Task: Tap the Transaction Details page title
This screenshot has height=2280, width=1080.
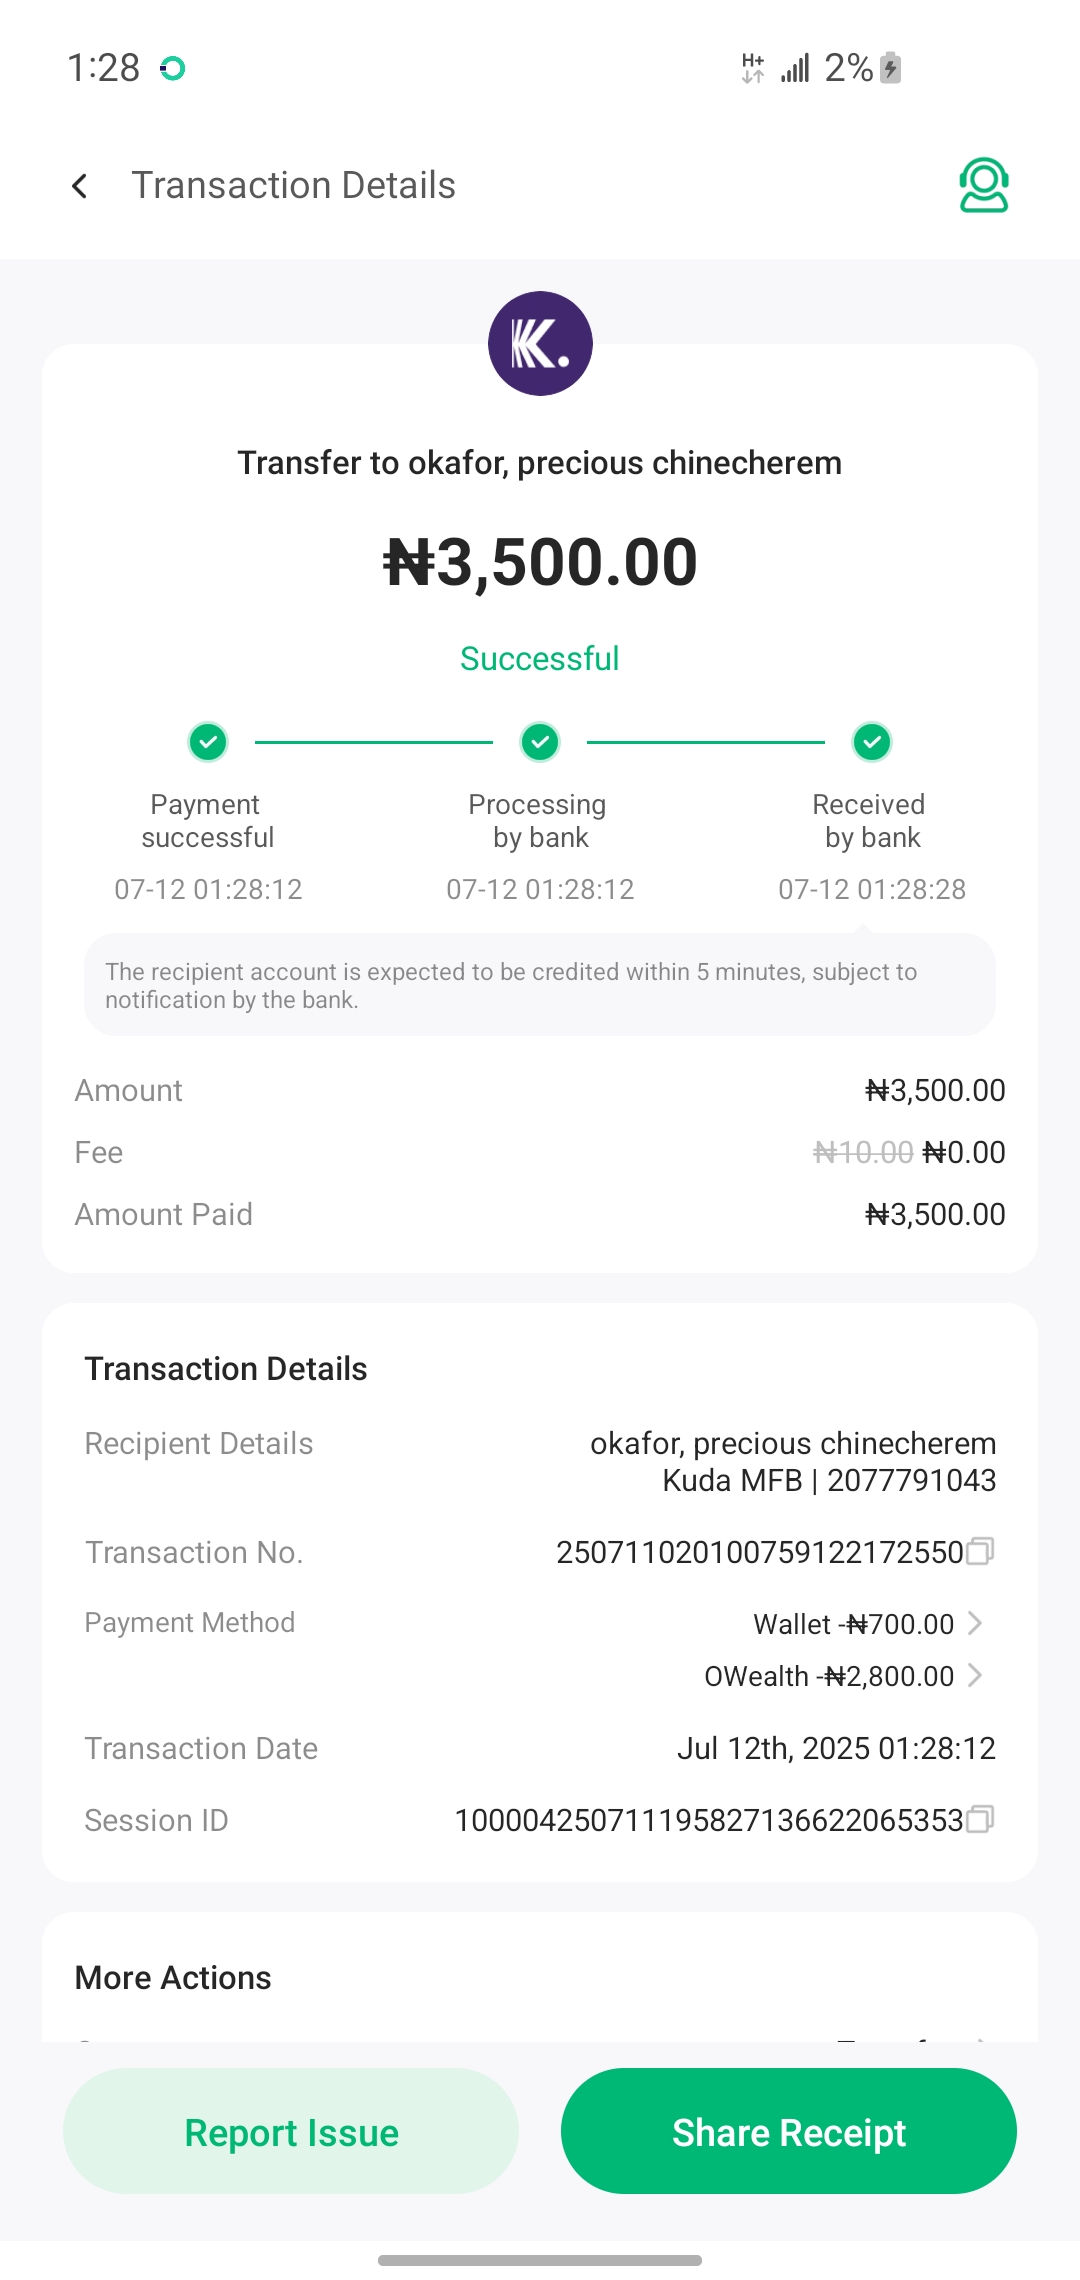Action: (x=293, y=186)
